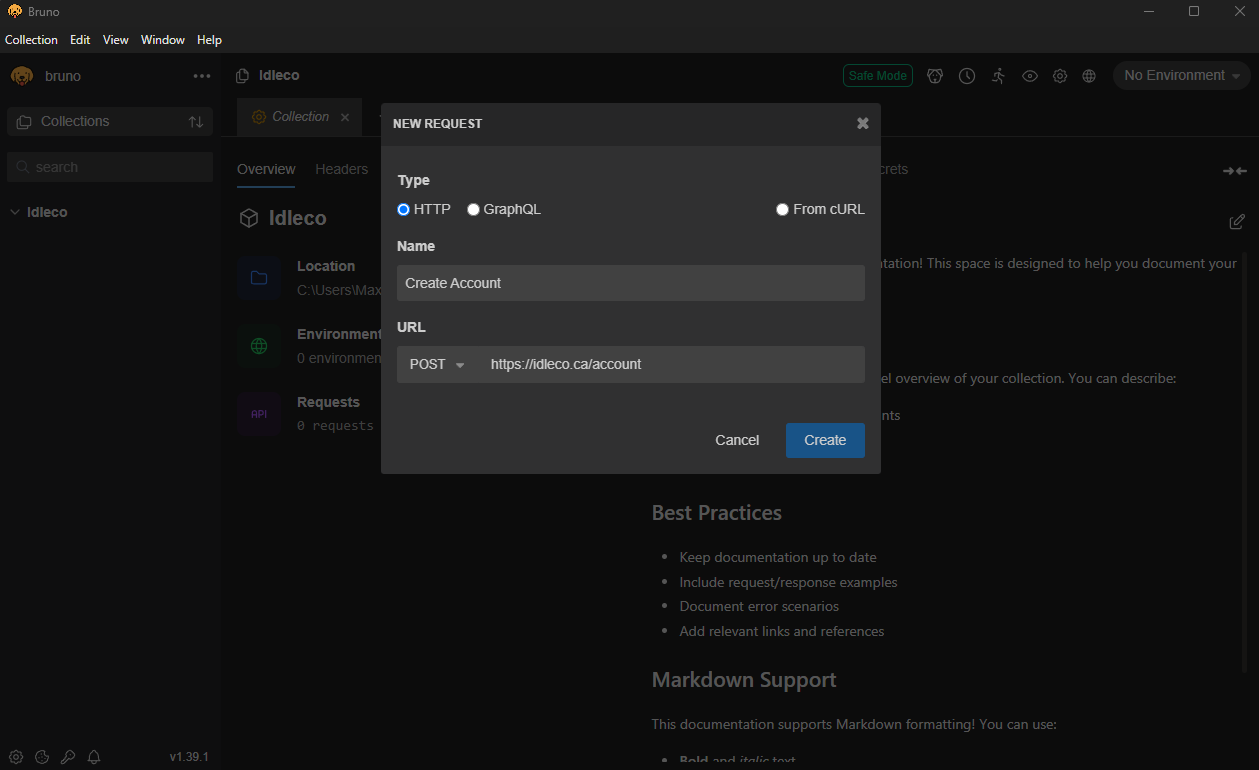This screenshot has width=1259, height=770.
Task: Open the Edit menu
Action: pos(80,40)
